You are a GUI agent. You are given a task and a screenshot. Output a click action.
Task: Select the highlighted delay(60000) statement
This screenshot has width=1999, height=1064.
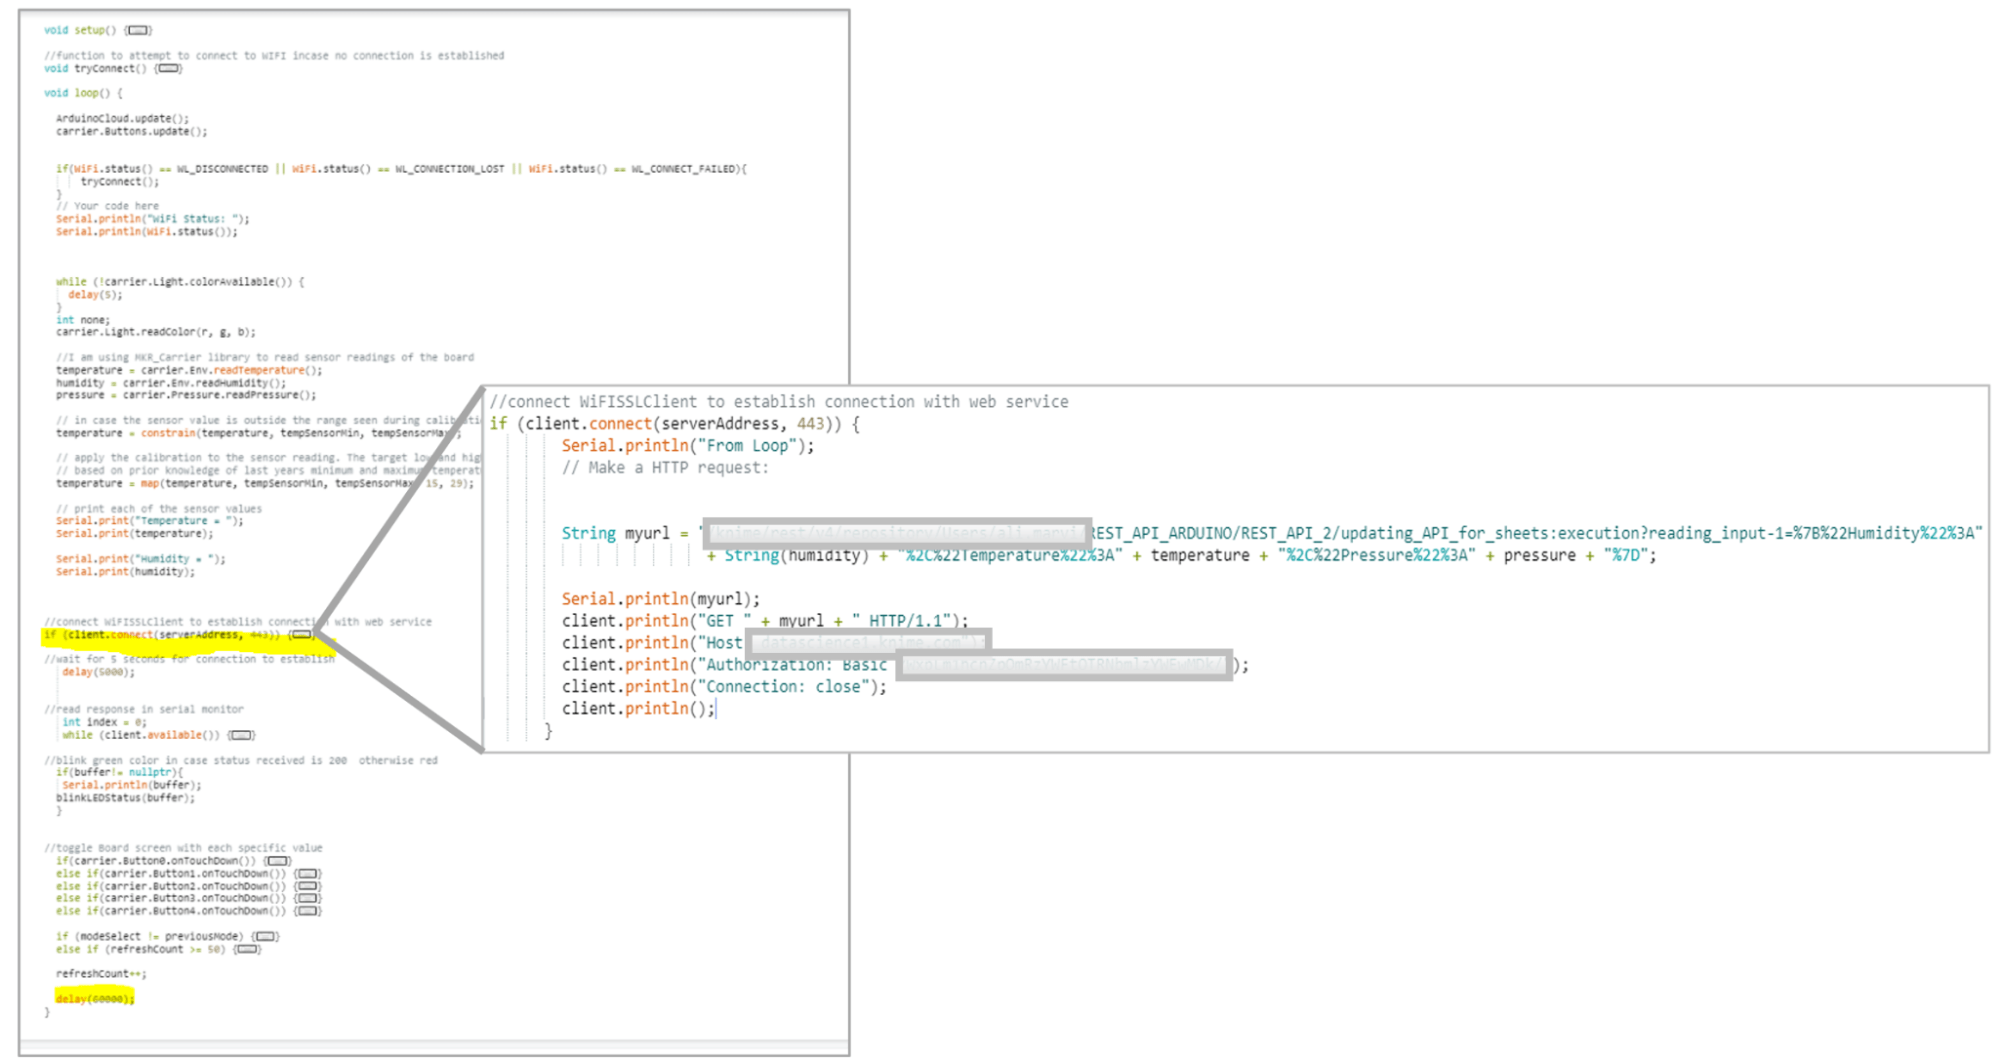tap(93, 997)
